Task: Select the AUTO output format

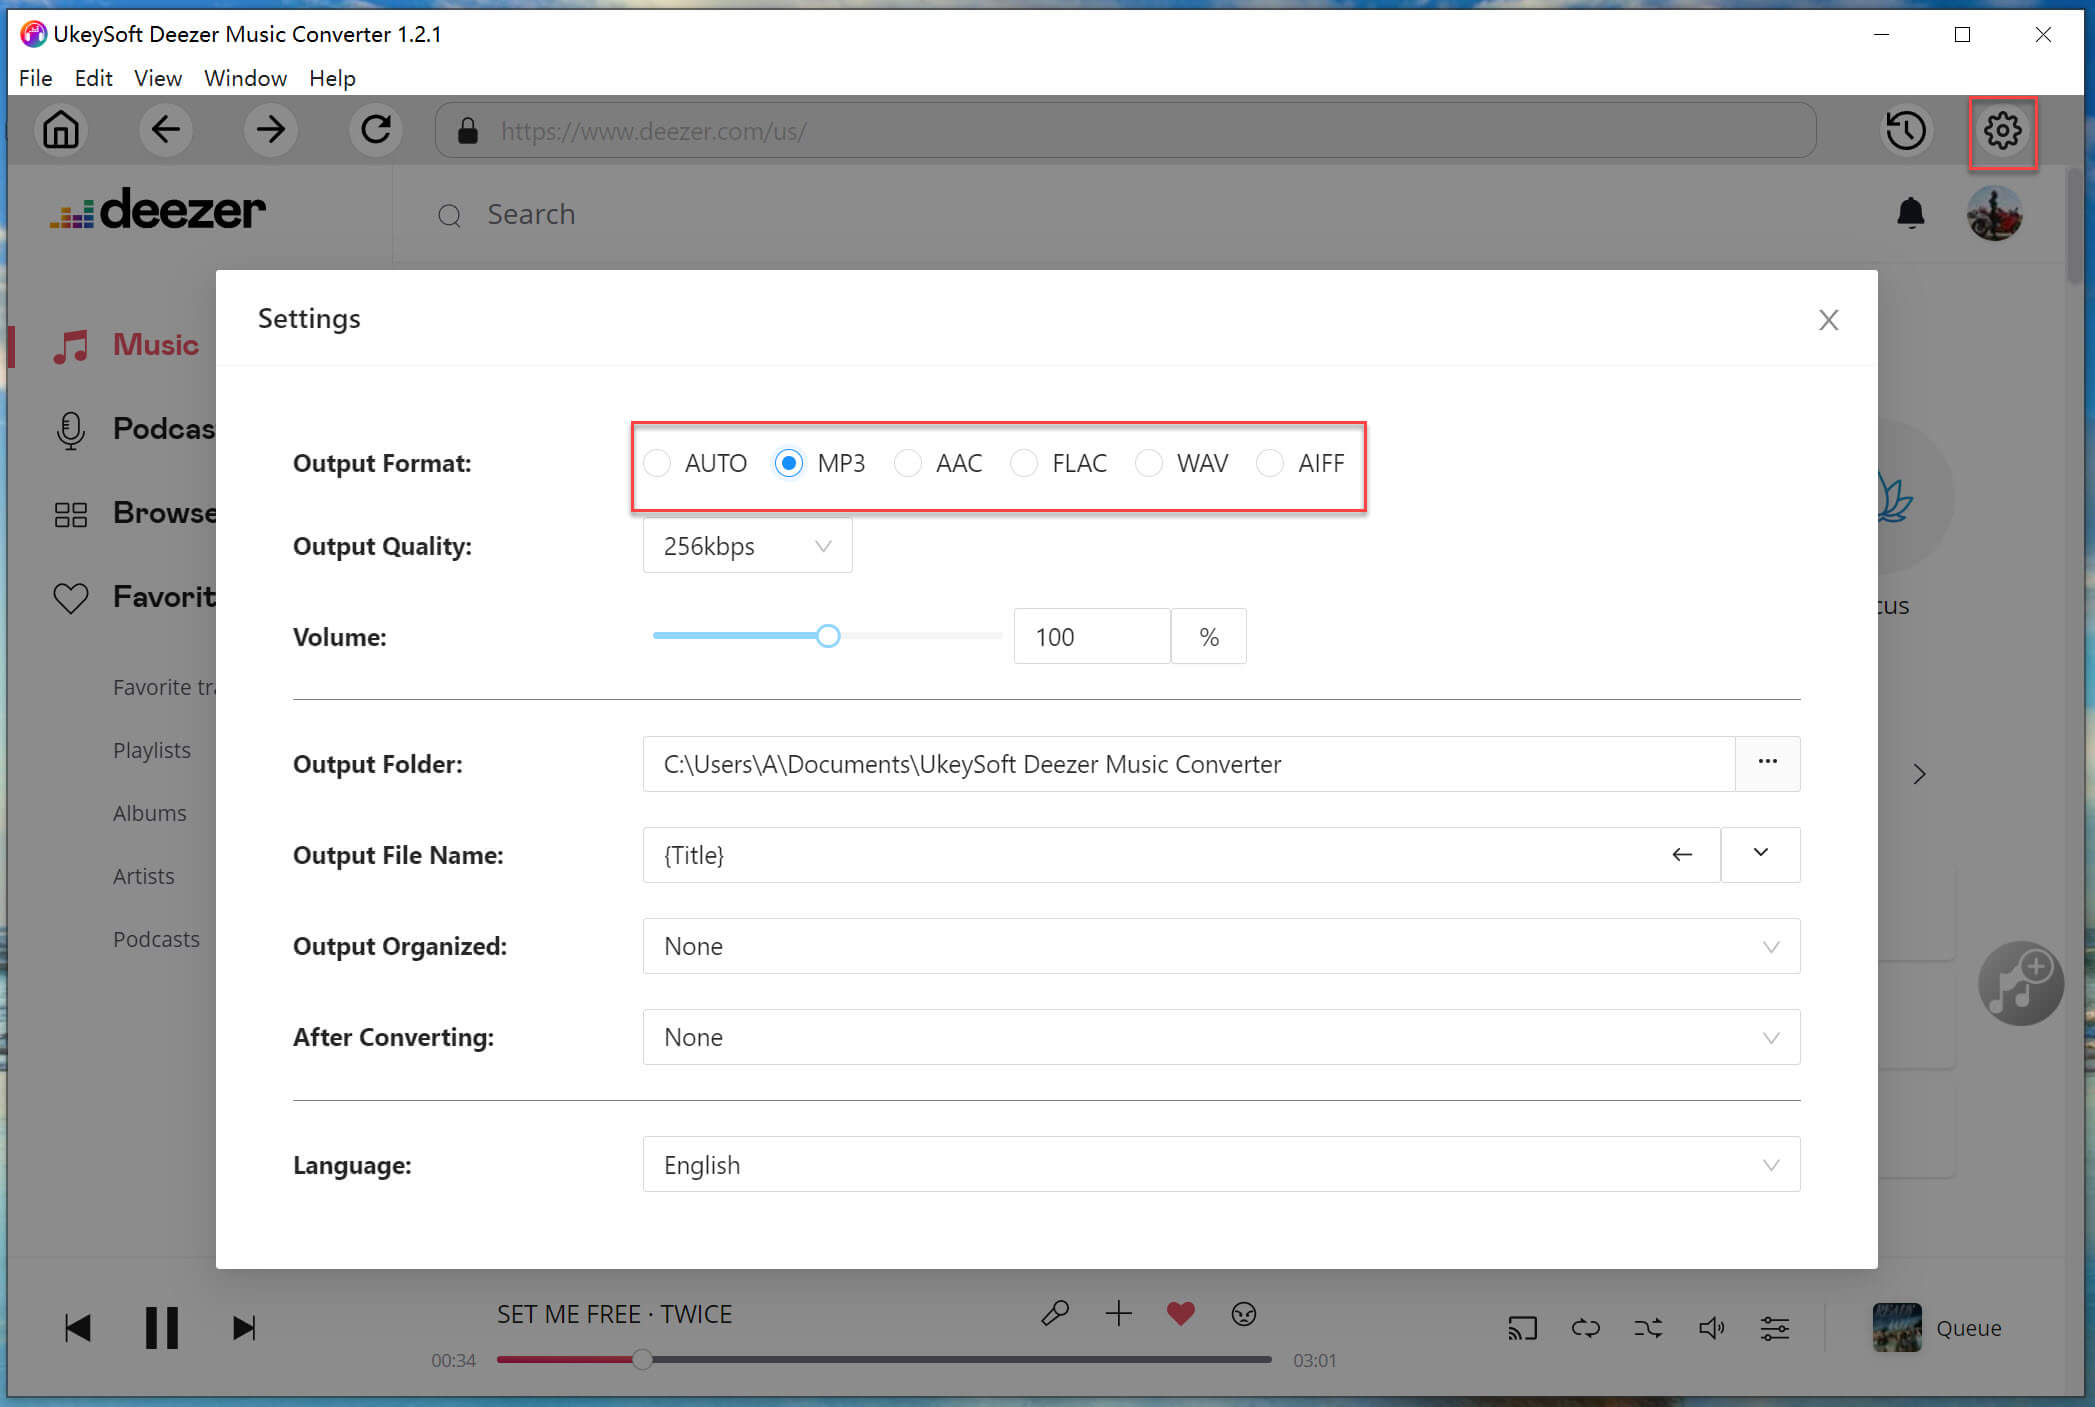Action: click(x=657, y=463)
